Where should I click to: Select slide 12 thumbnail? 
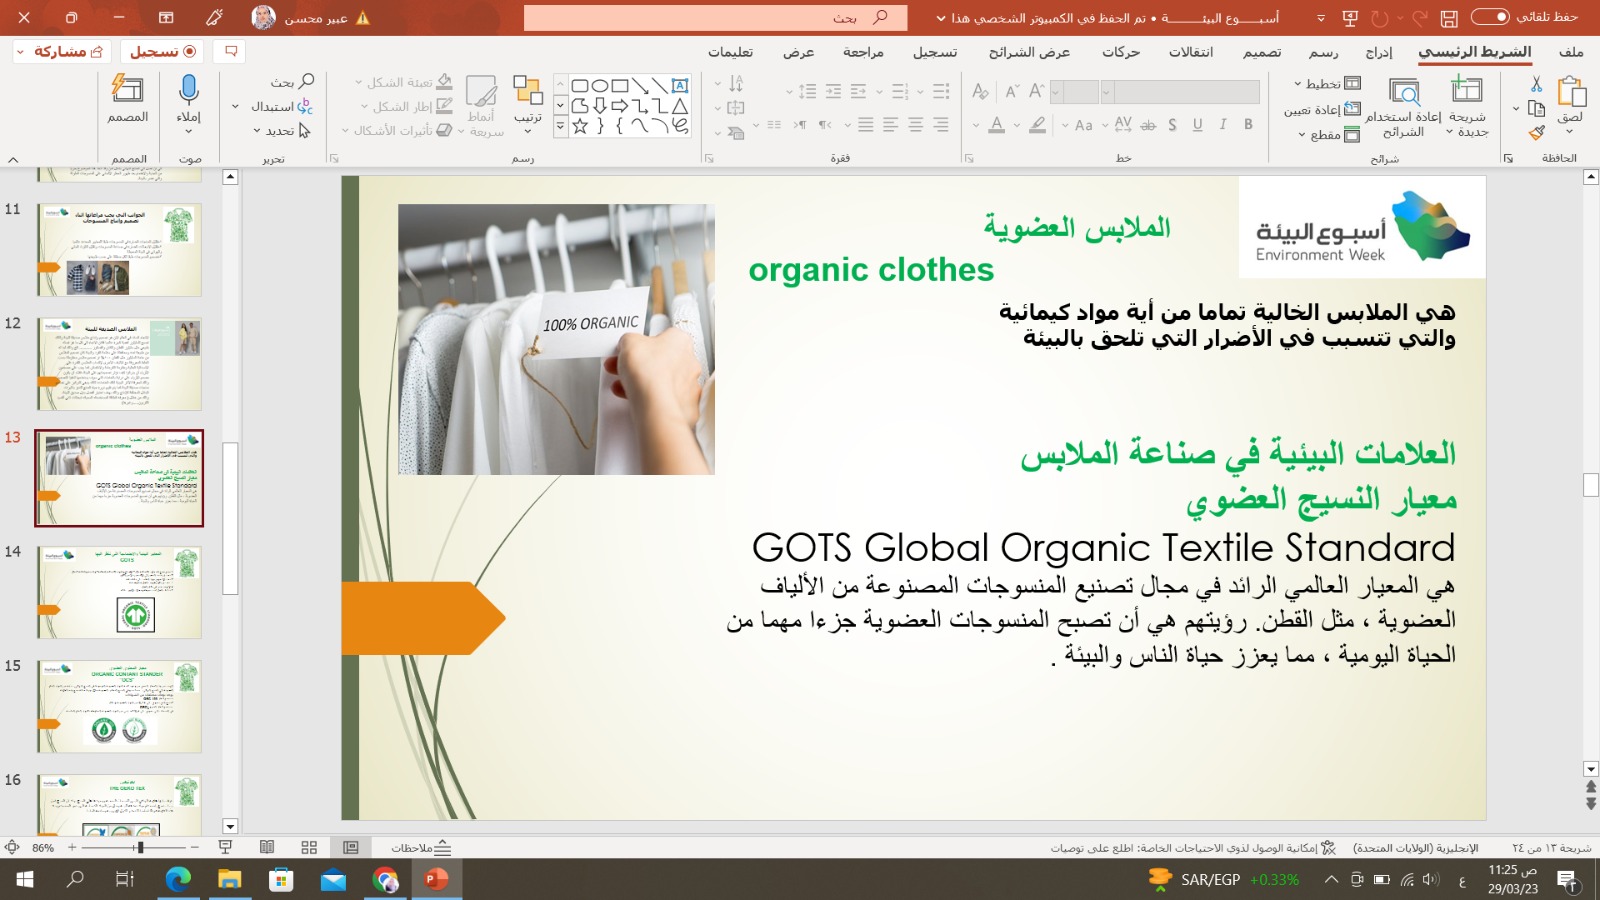[120, 364]
